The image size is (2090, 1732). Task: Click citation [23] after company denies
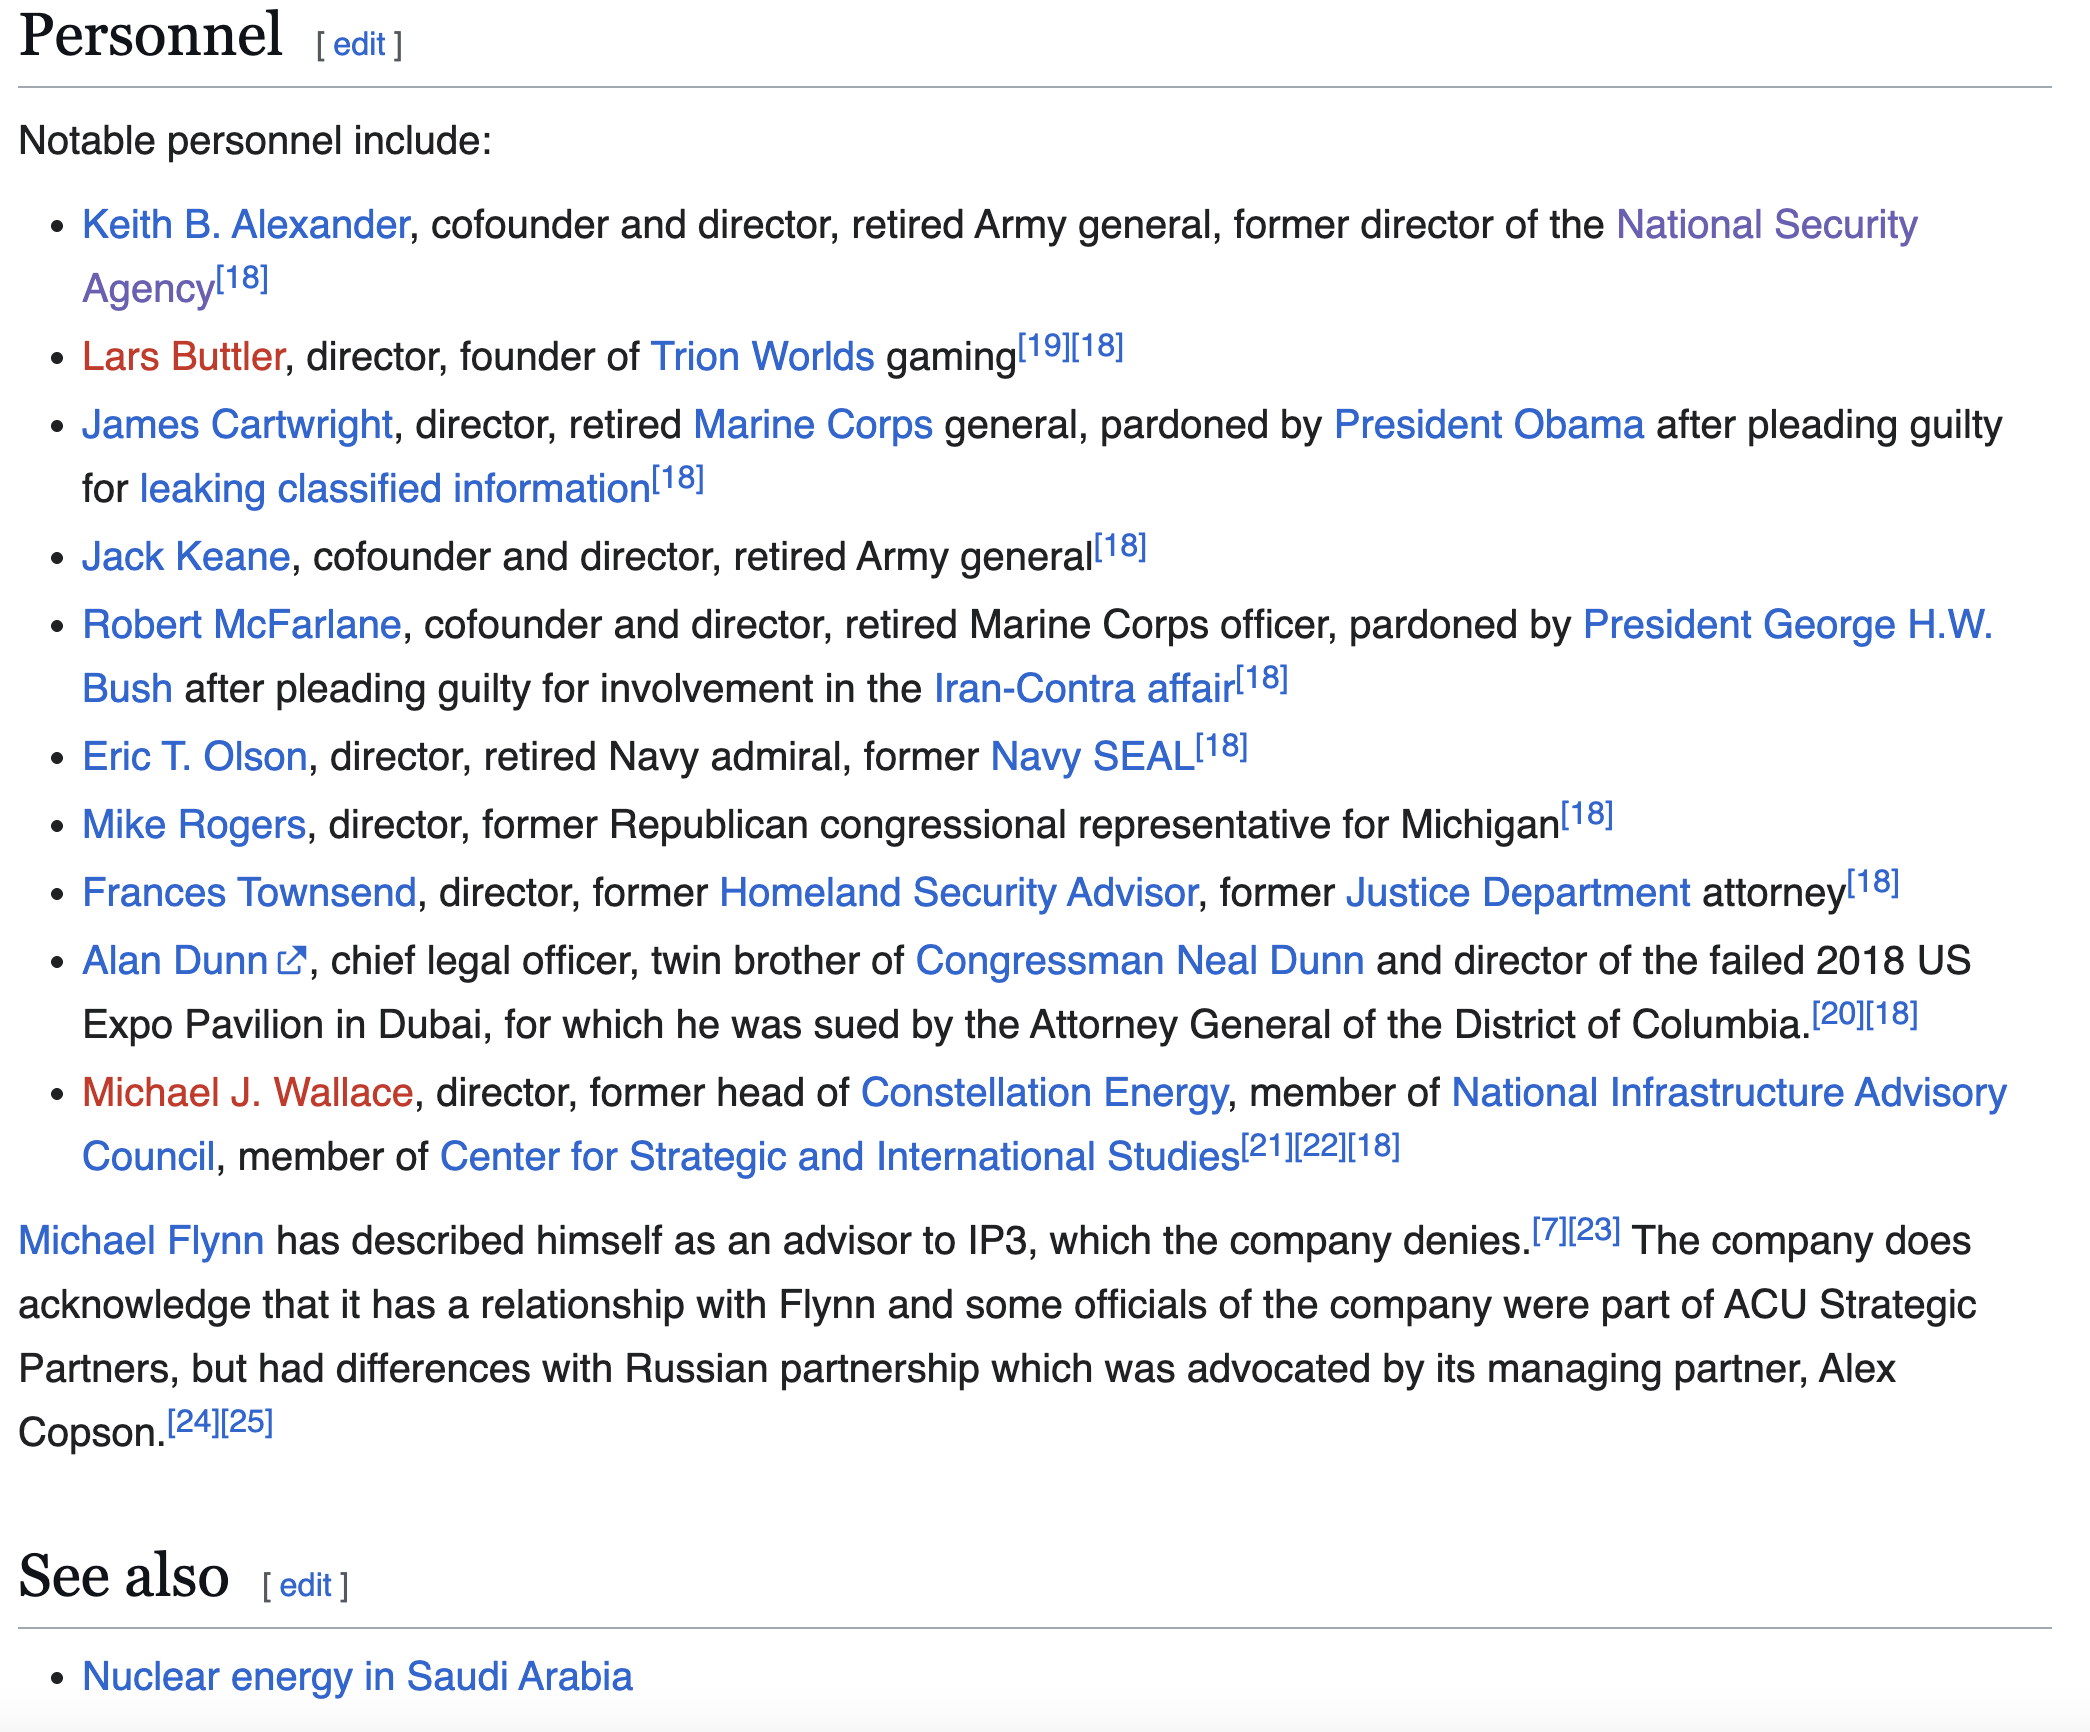pos(1594,1230)
